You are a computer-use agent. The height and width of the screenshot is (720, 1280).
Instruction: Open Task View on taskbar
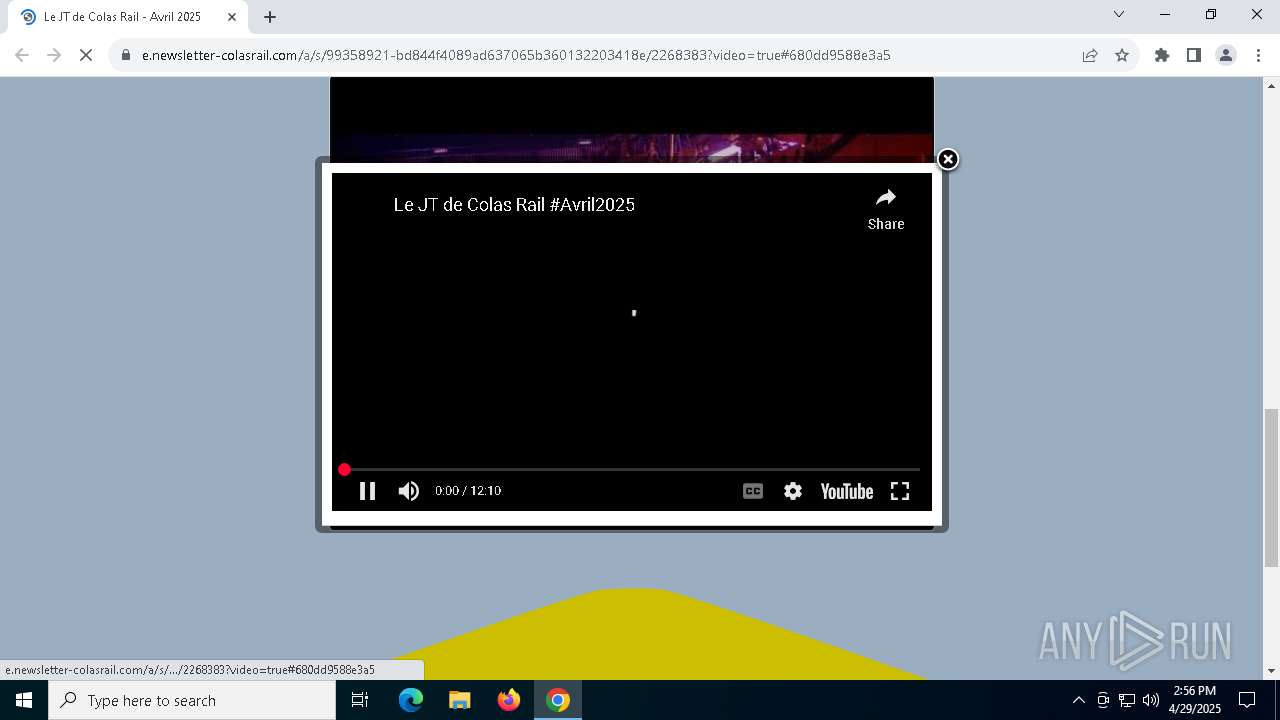pyautogui.click(x=360, y=700)
